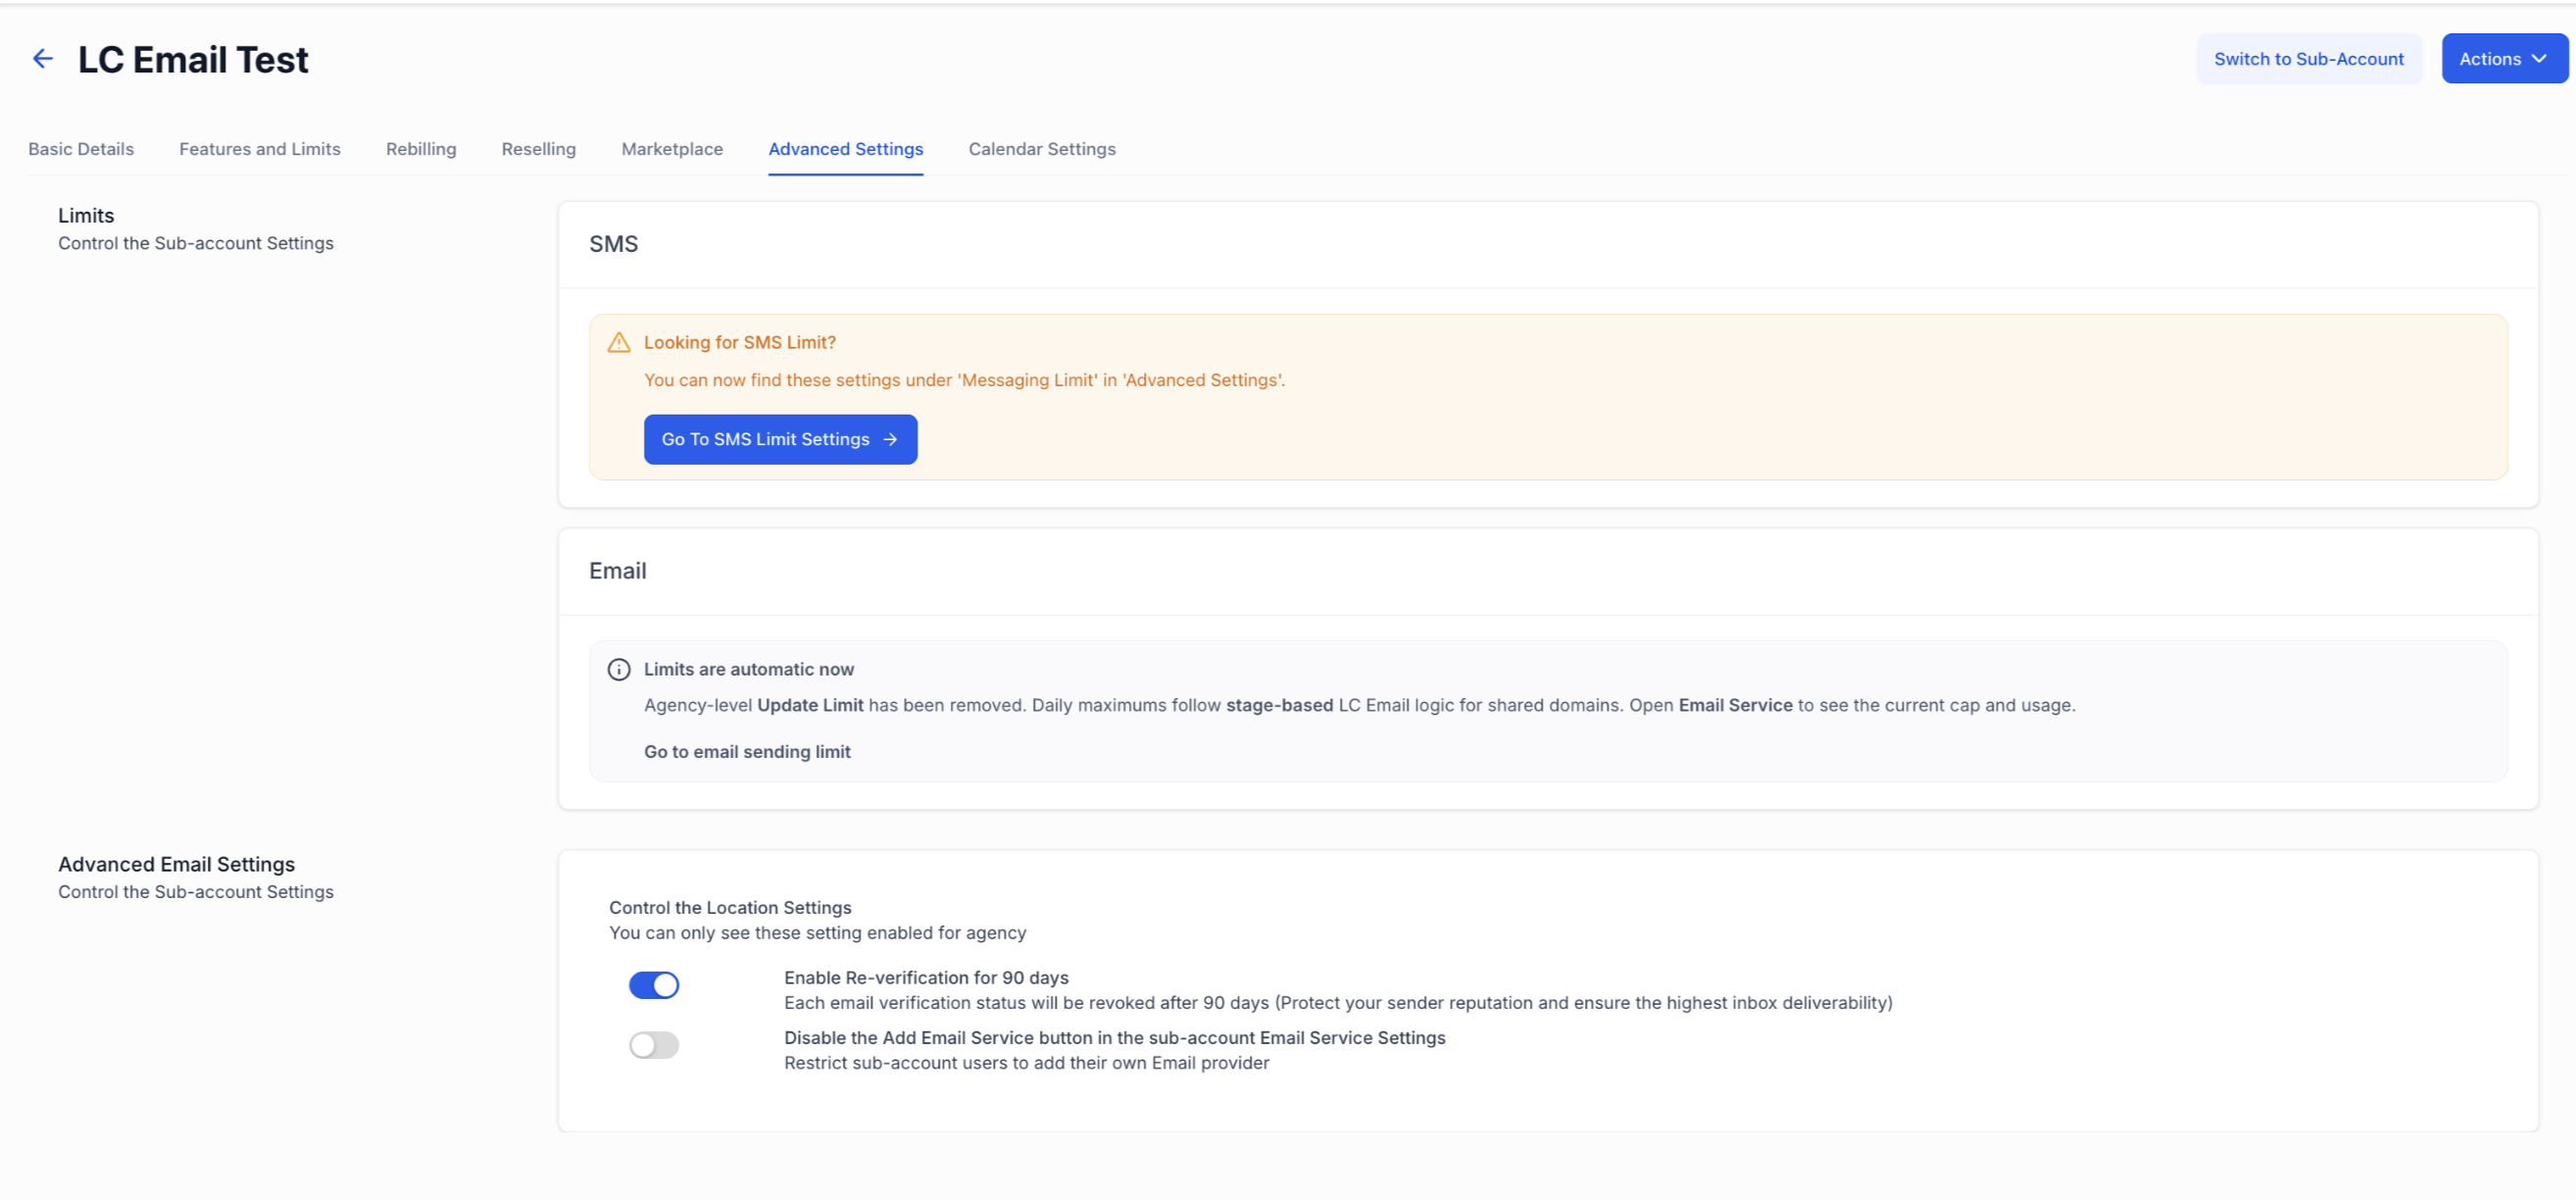The image size is (2576, 1200).
Task: Click the arrow icon on SMS Limit Settings button
Action: click(890, 439)
